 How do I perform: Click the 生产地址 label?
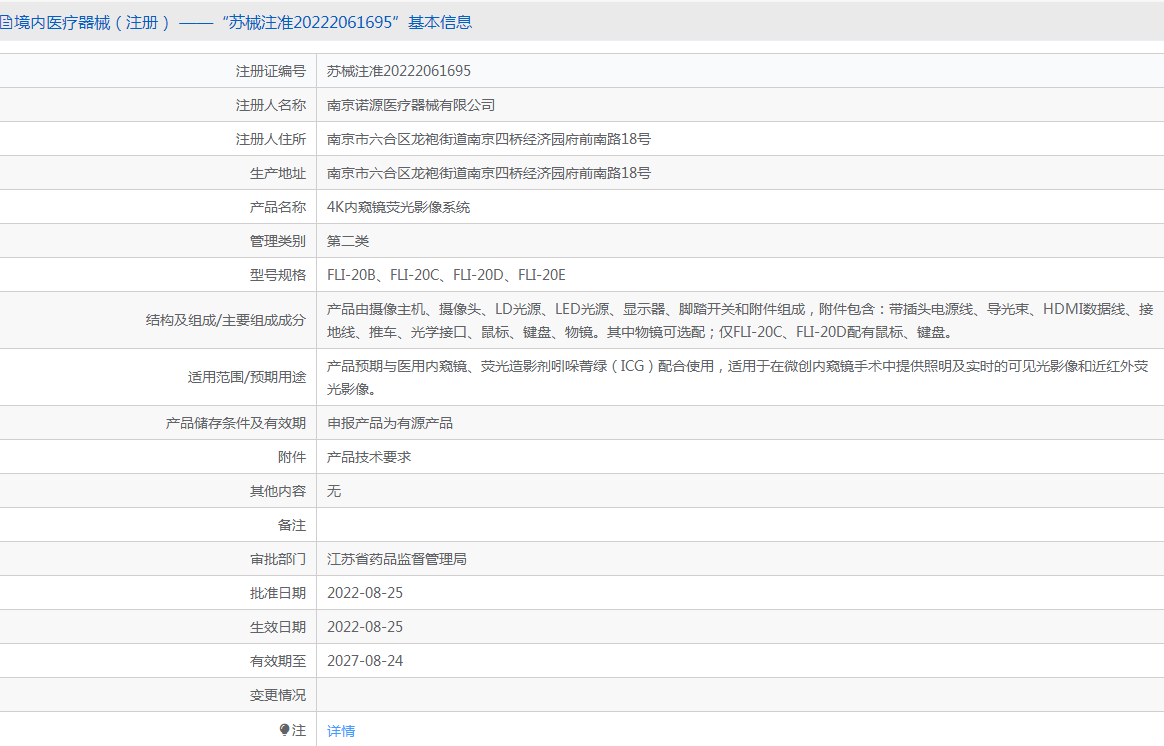tap(278, 174)
